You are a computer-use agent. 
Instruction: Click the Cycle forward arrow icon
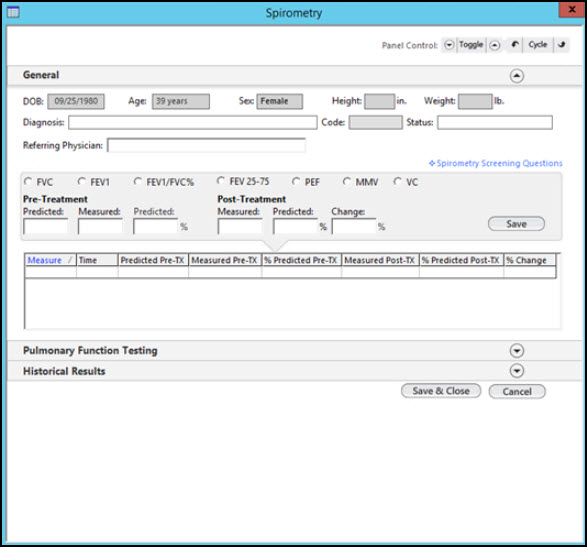click(561, 45)
